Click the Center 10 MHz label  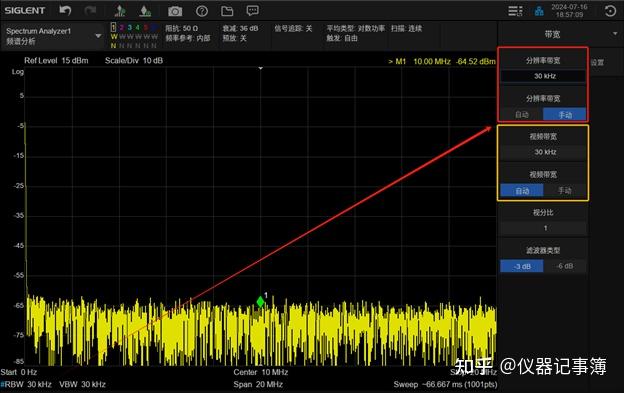click(x=261, y=372)
